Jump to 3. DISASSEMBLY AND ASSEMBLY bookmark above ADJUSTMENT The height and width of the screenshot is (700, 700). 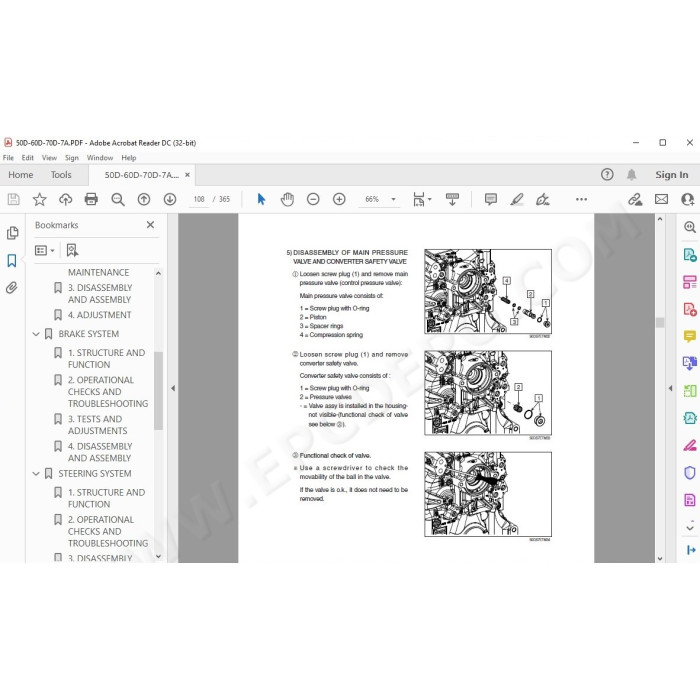tap(100, 293)
